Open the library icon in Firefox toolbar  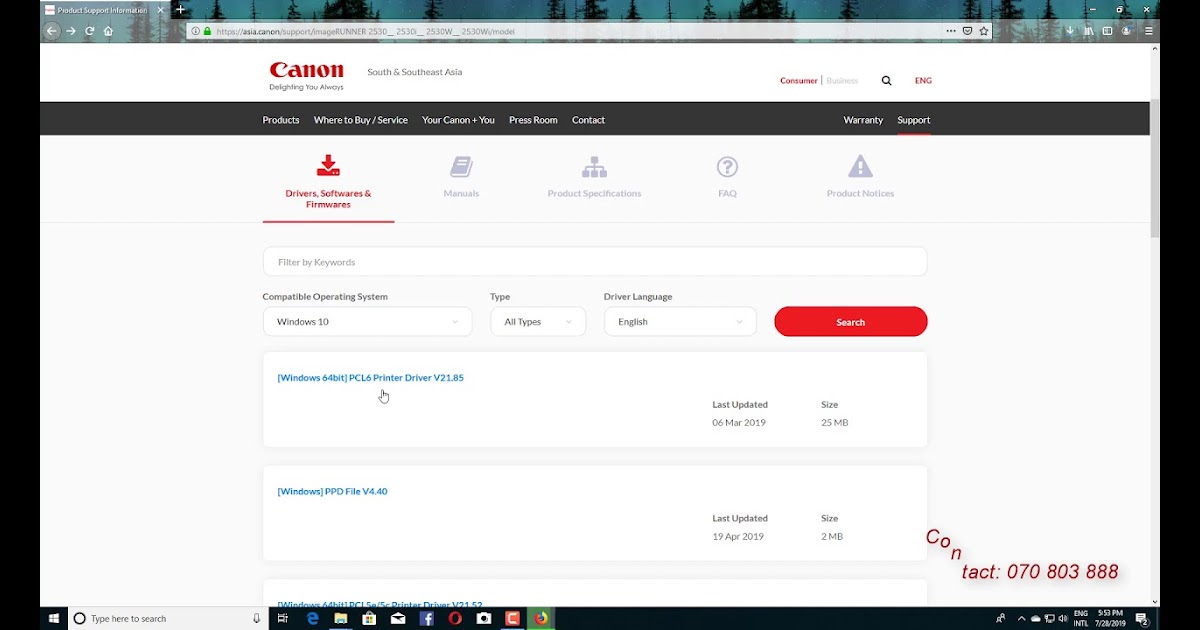1089,31
